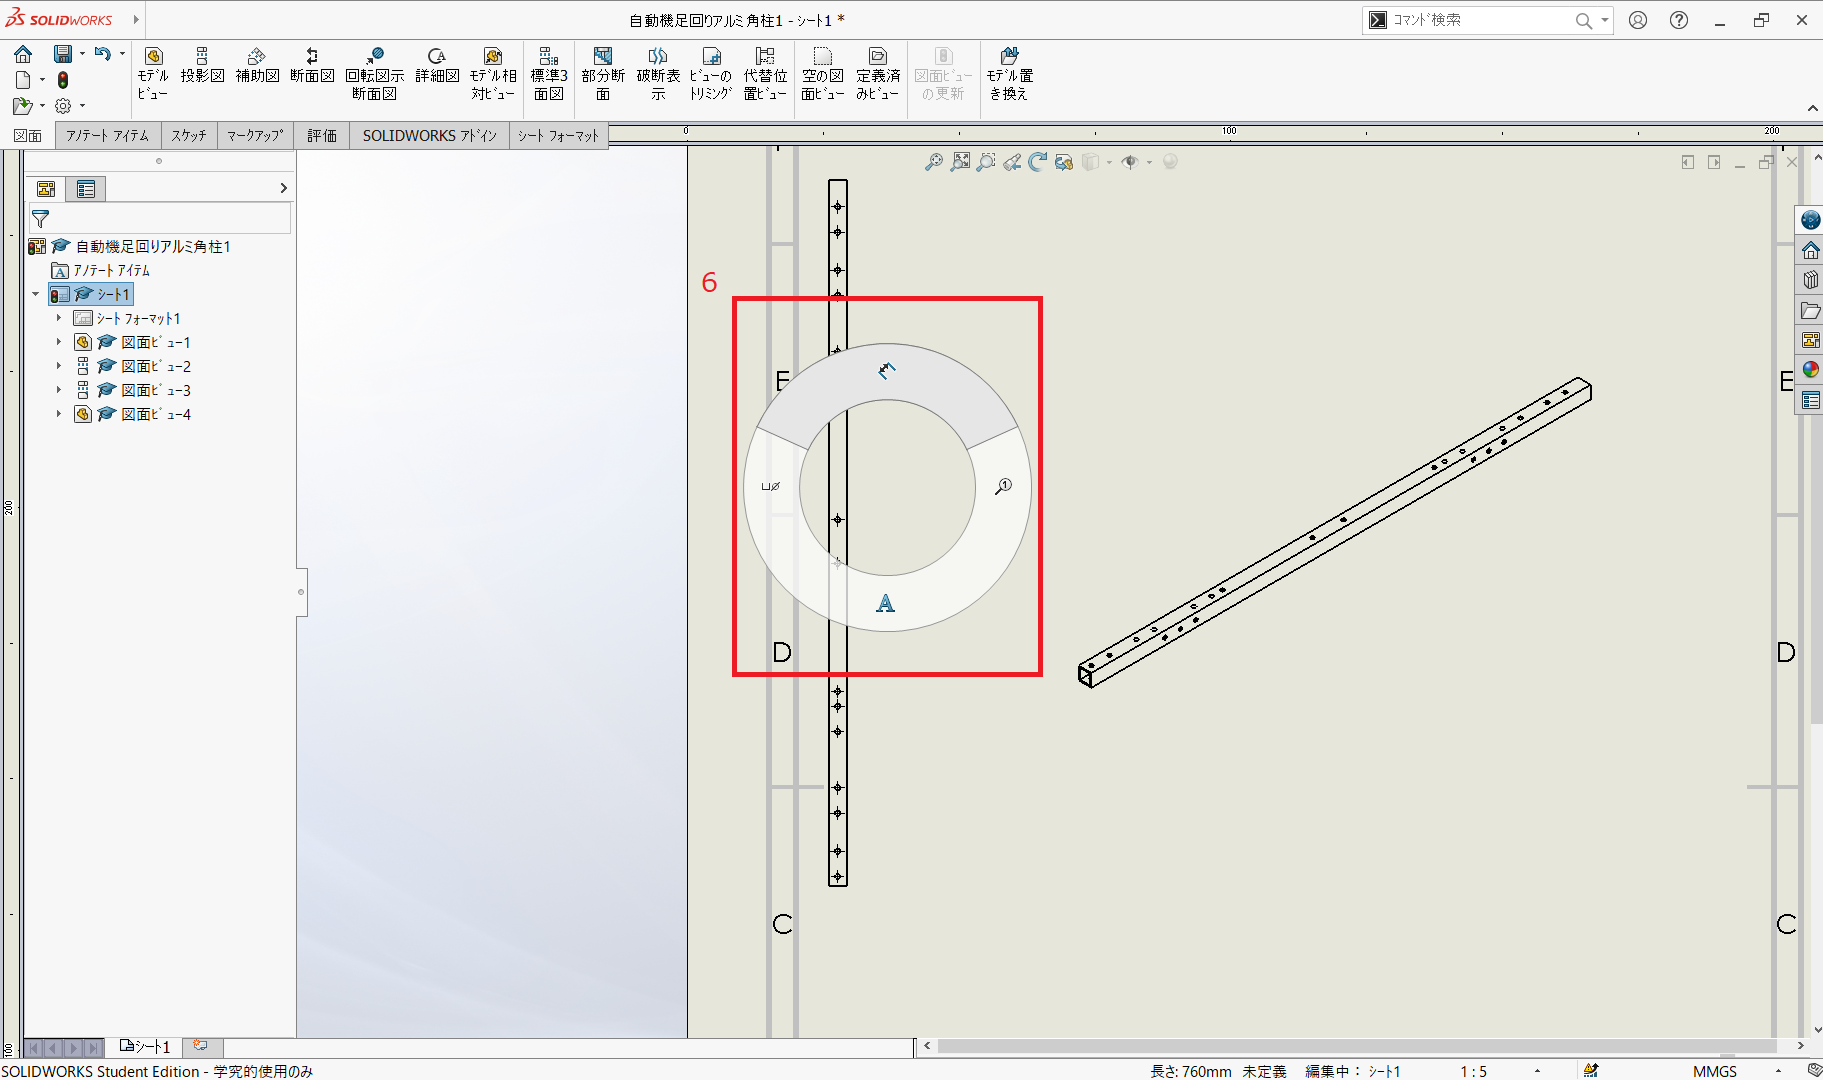Select the Section View (断面図) tool
This screenshot has height=1080, width=1823.
pyautogui.click(x=312, y=65)
